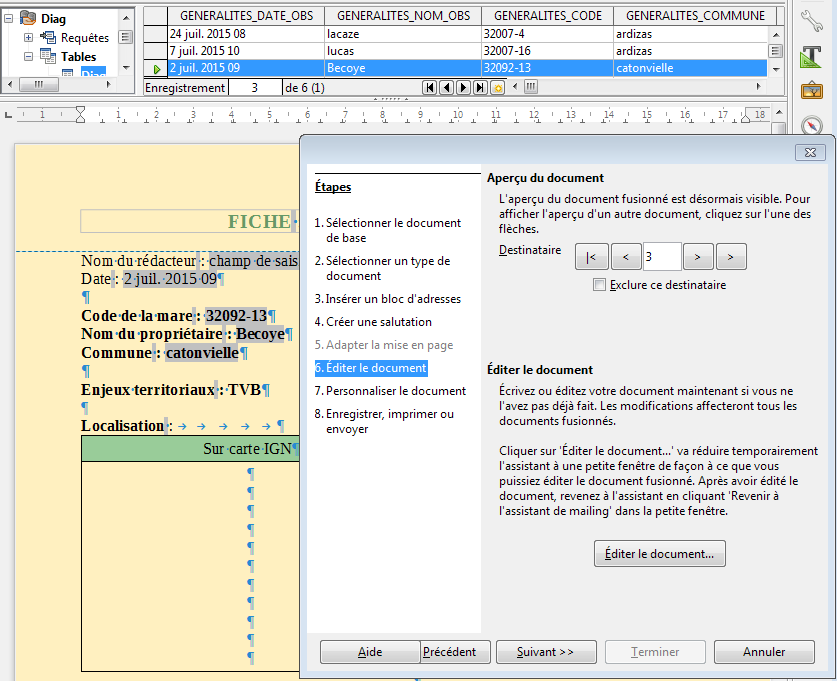
Task: Go to next record in data source bar
Action: [x=463, y=88]
